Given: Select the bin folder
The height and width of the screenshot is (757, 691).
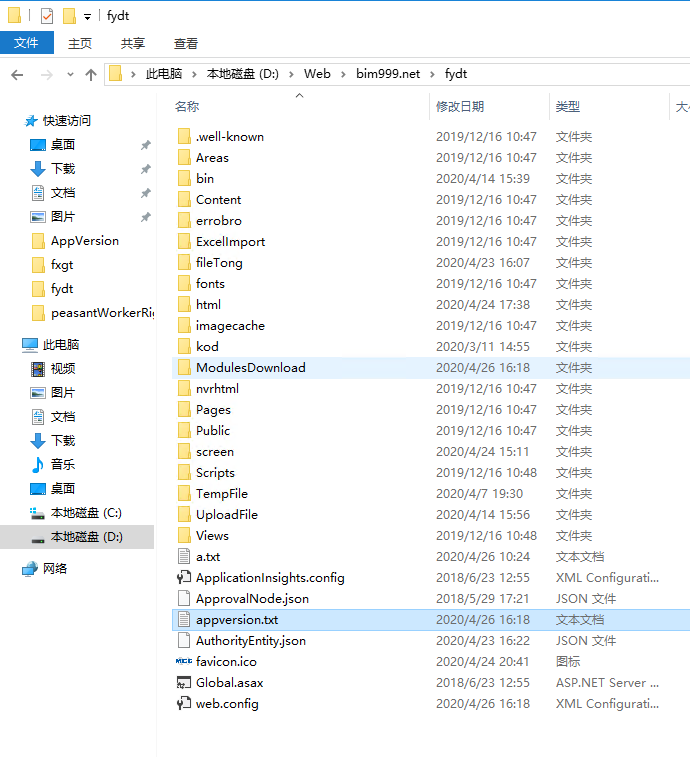Looking at the screenshot, I should click(x=205, y=179).
